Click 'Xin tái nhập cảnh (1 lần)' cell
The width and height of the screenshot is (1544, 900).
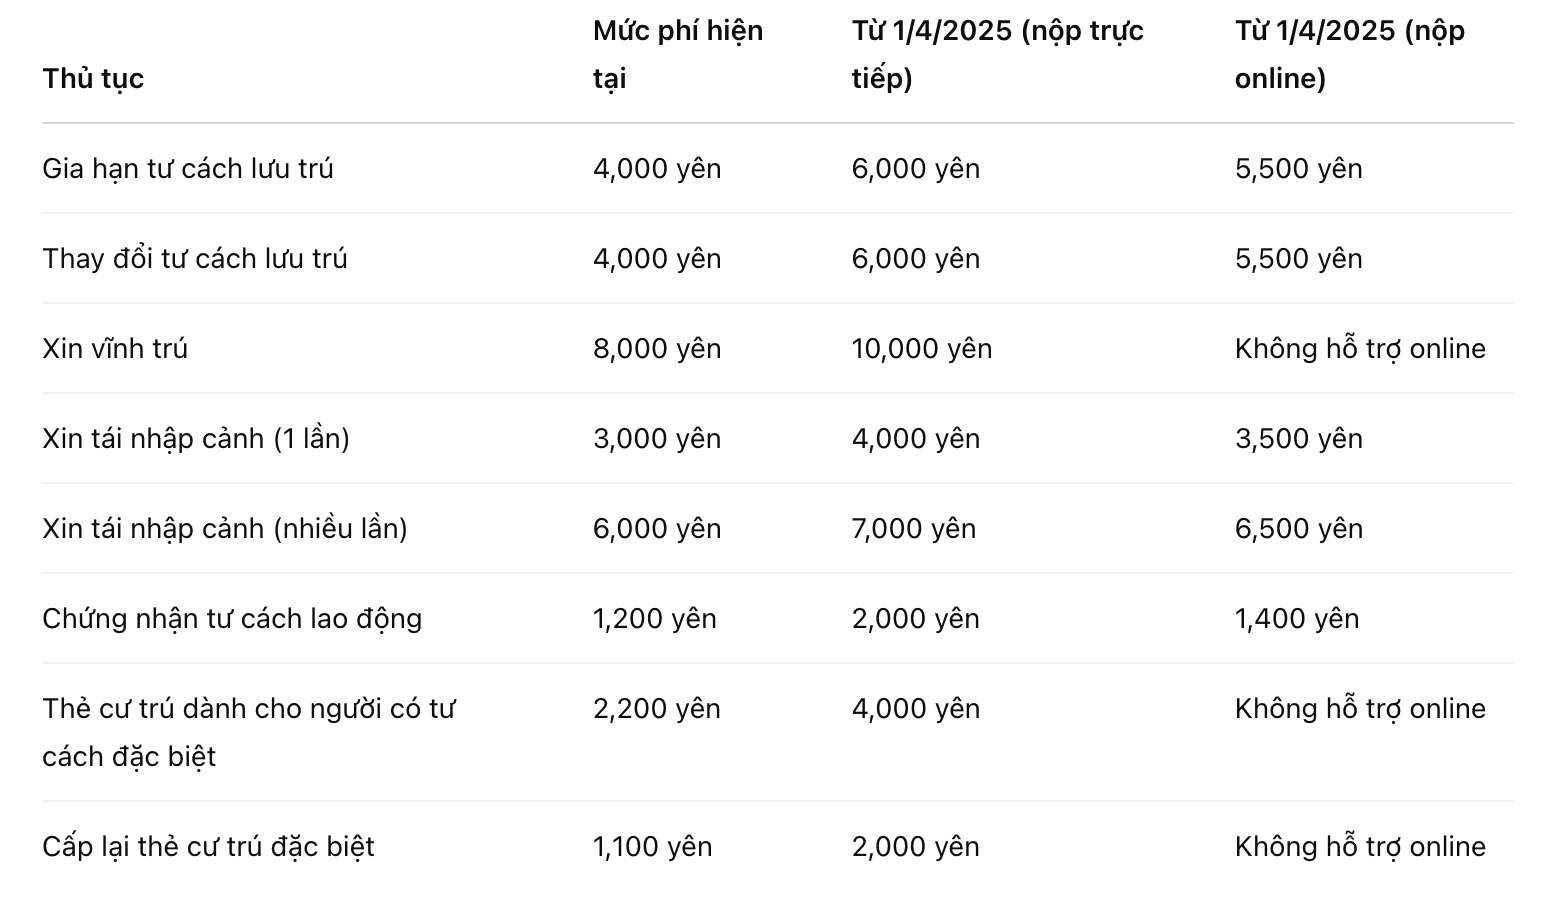(196, 438)
